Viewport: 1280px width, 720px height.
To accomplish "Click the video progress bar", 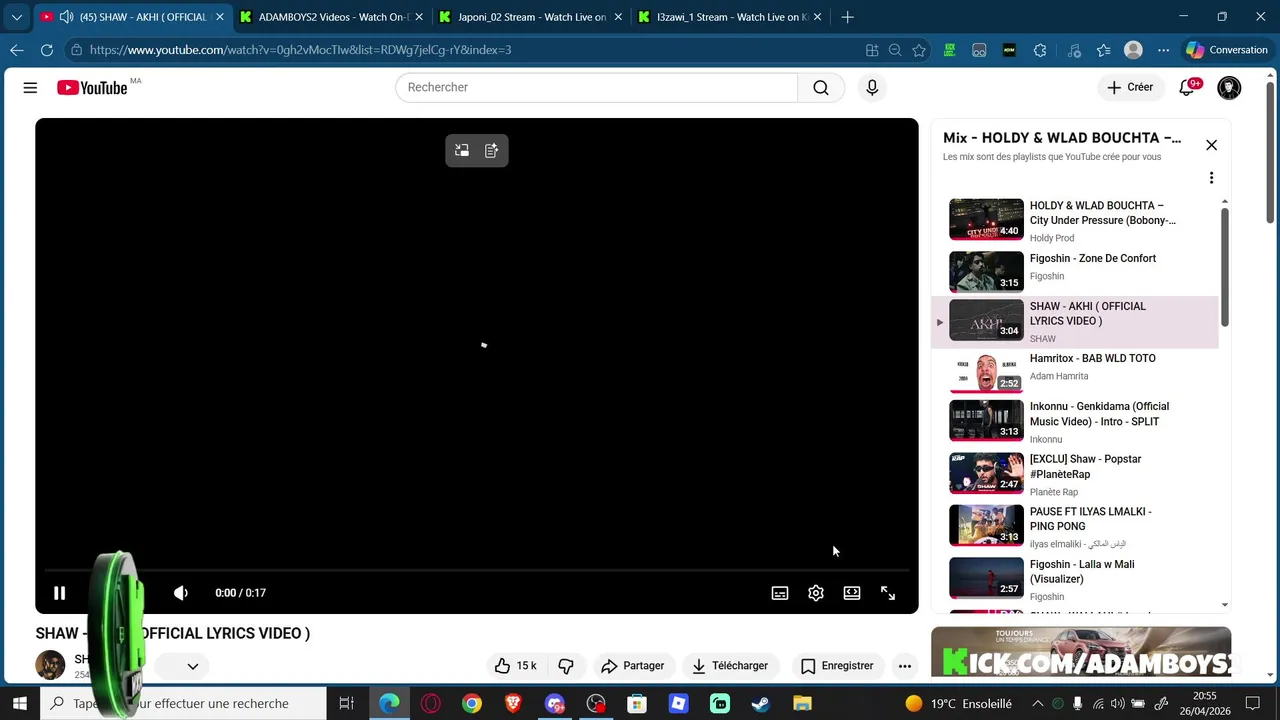I will click(x=477, y=571).
